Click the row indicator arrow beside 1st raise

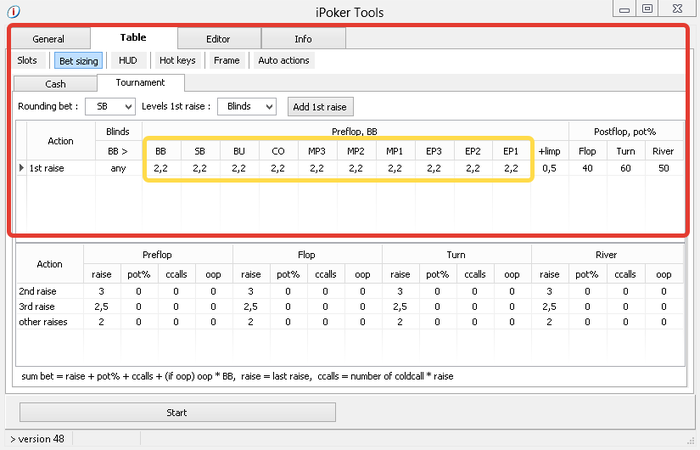coord(21,168)
